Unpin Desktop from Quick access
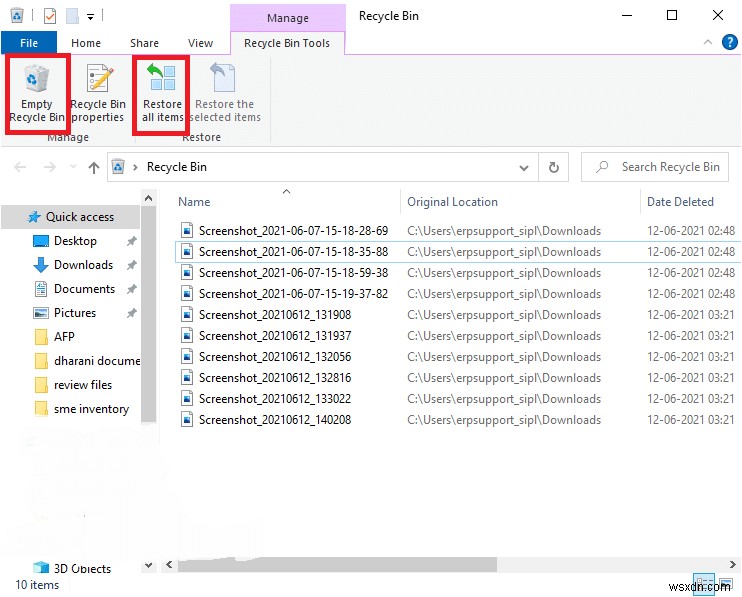 tap(132, 241)
